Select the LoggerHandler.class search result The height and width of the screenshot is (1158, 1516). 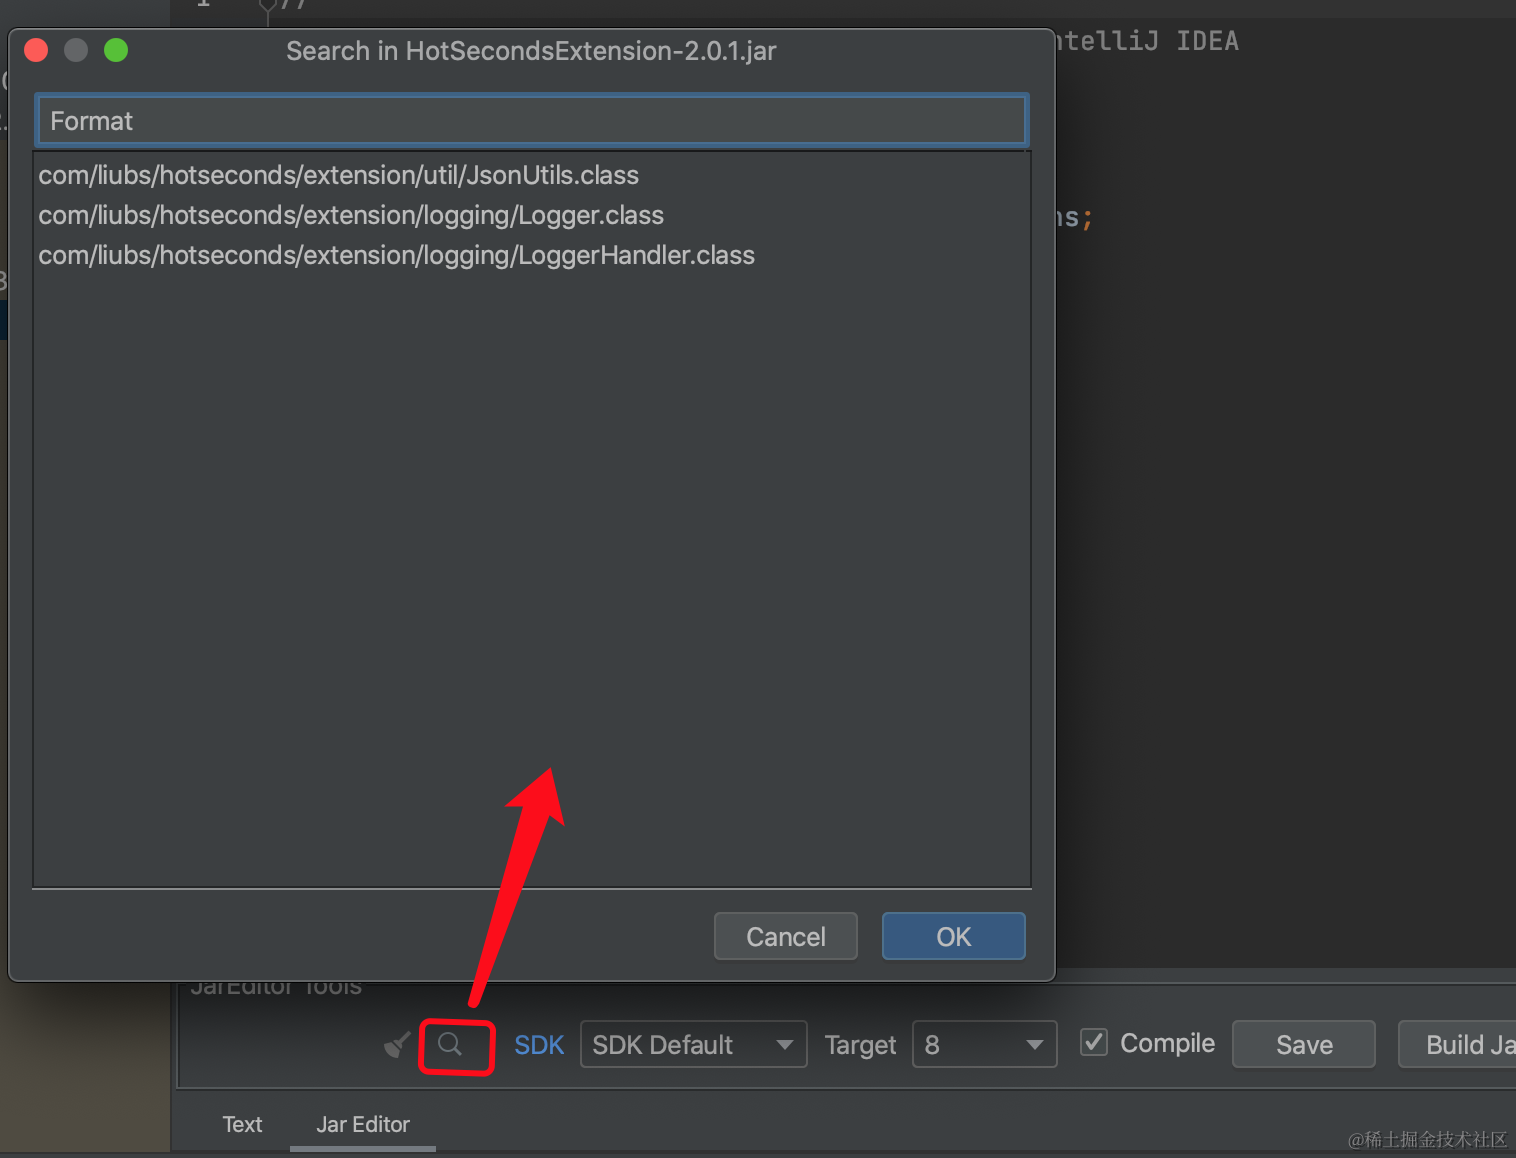point(531,255)
